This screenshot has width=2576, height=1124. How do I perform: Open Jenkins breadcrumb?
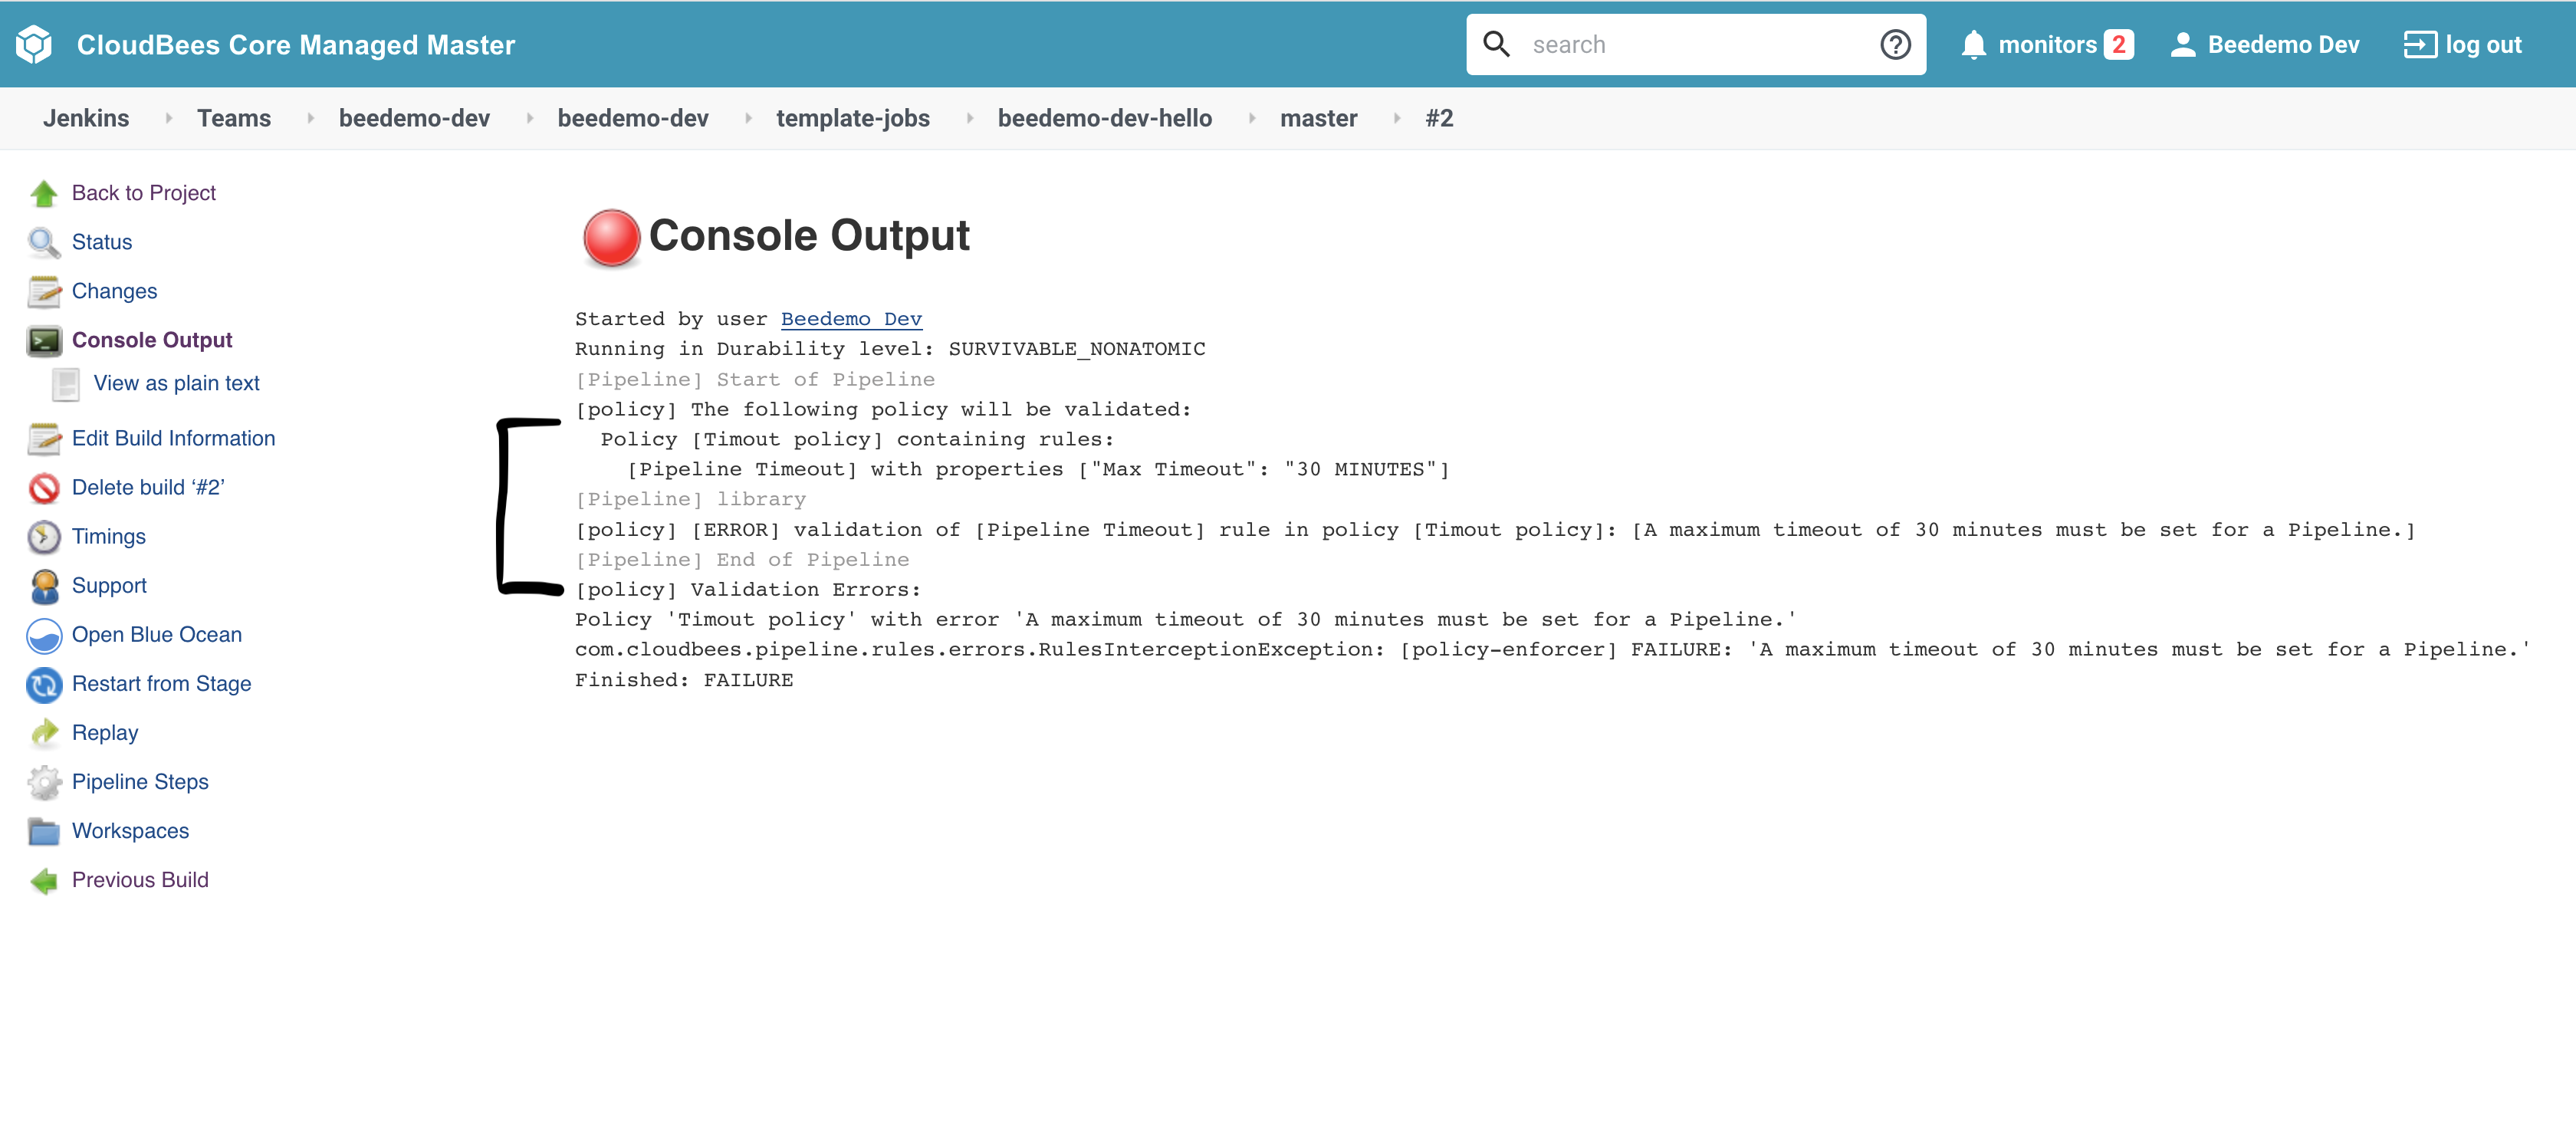pos(86,118)
